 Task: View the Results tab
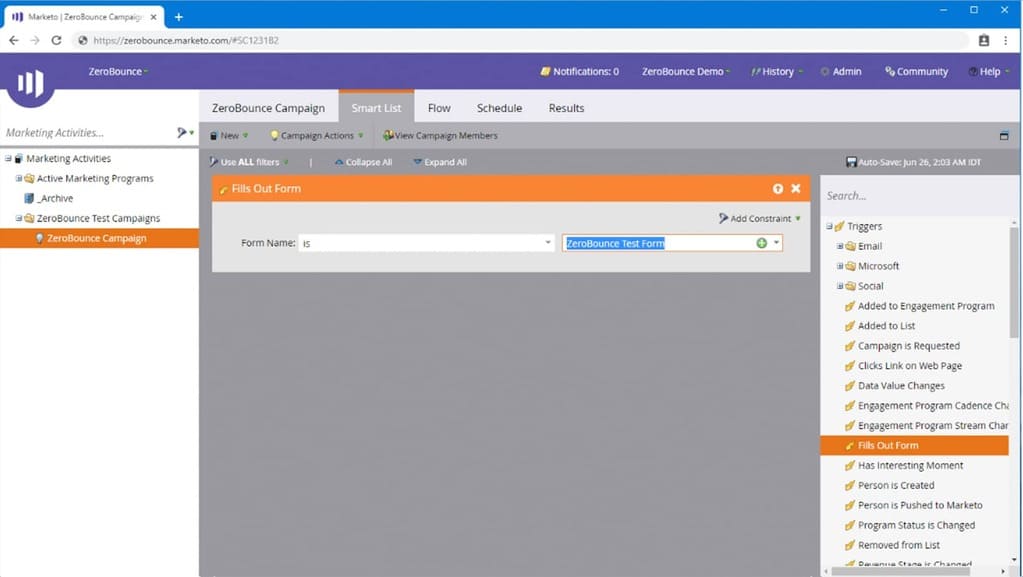coord(566,108)
